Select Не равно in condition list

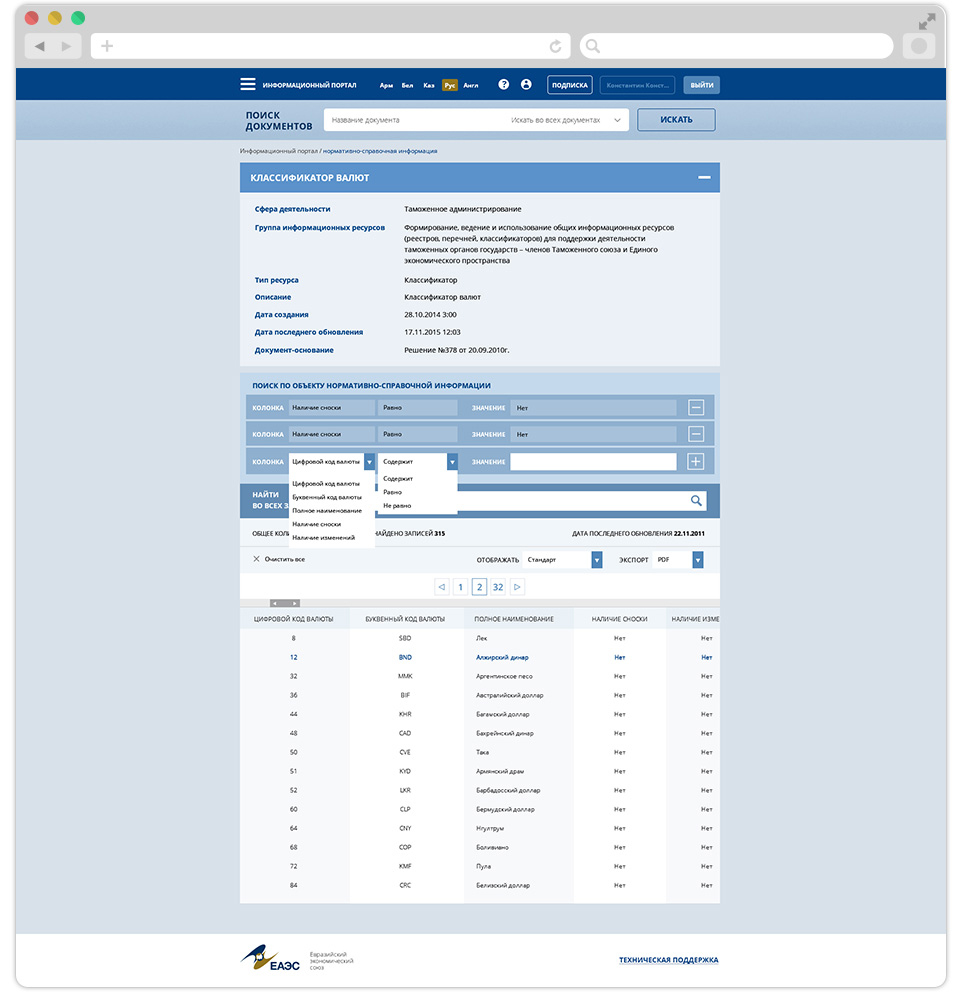397,505
